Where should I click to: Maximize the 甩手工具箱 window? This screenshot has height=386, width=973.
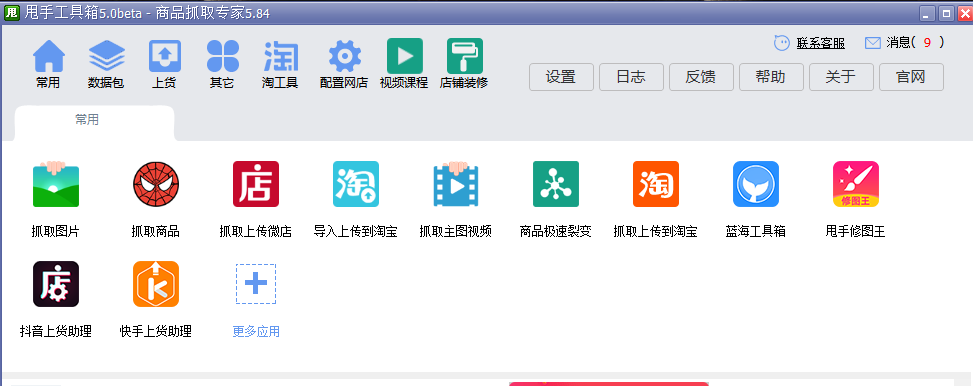[x=946, y=14]
